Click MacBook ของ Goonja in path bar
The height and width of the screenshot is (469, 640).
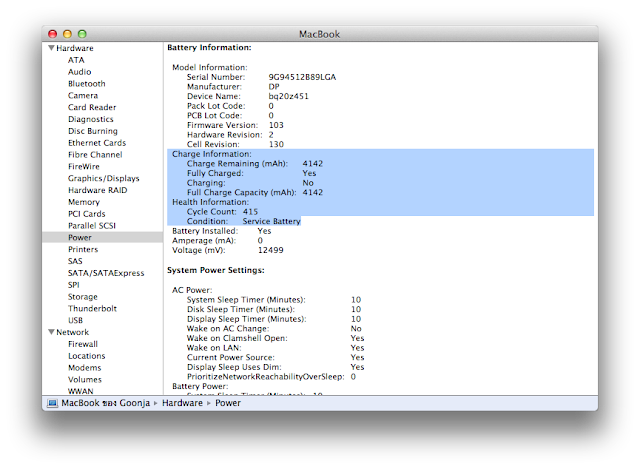tap(106, 403)
